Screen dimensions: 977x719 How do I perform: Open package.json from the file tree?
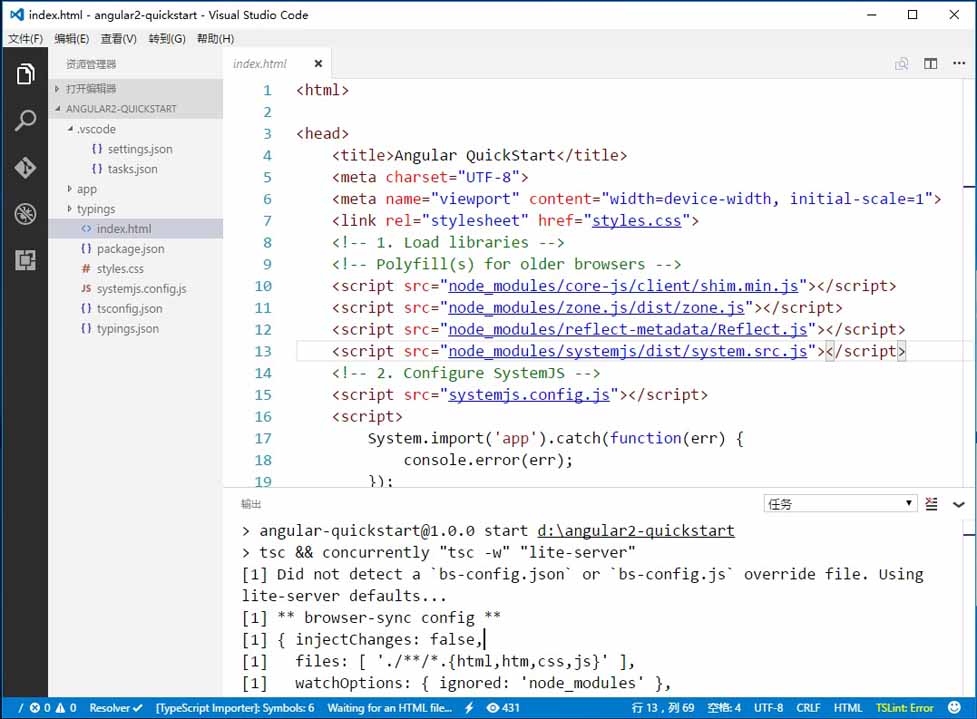[x=130, y=249]
